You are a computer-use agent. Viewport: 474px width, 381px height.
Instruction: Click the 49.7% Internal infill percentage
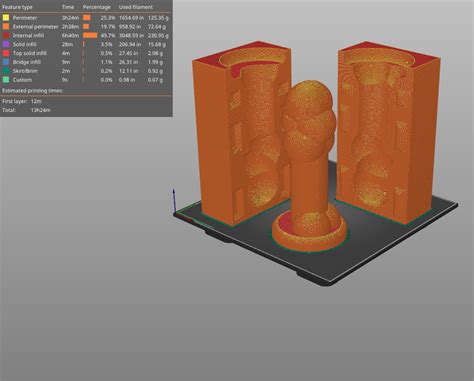pos(108,35)
